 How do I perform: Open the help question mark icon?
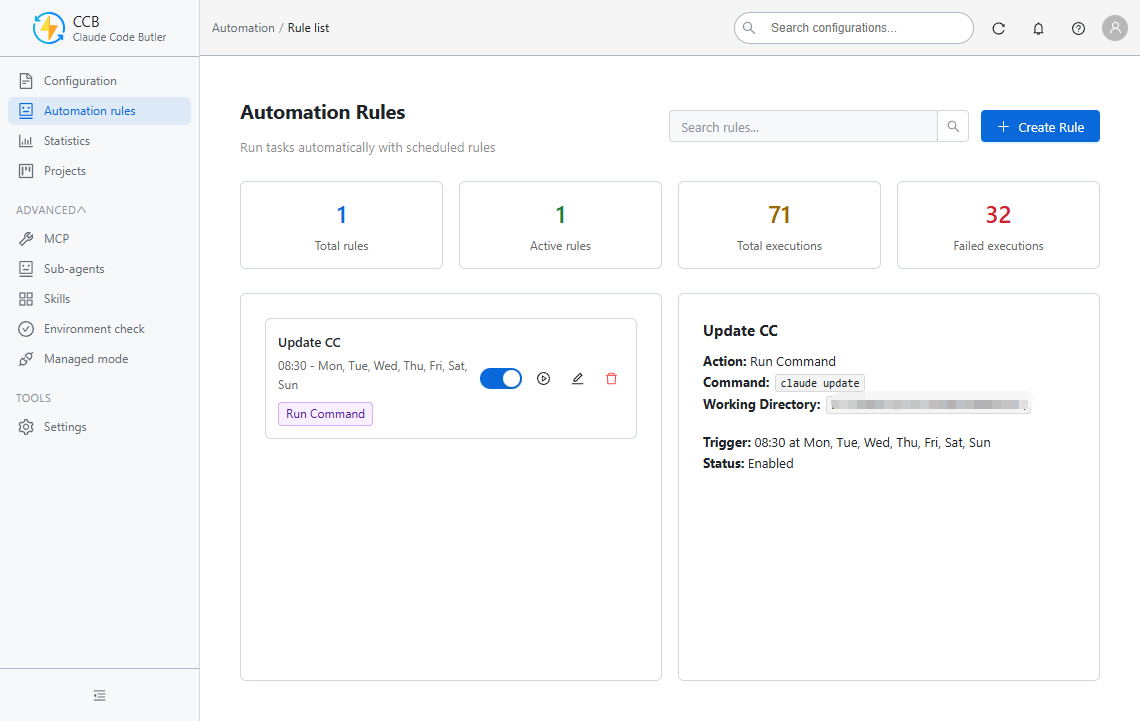tap(1078, 28)
